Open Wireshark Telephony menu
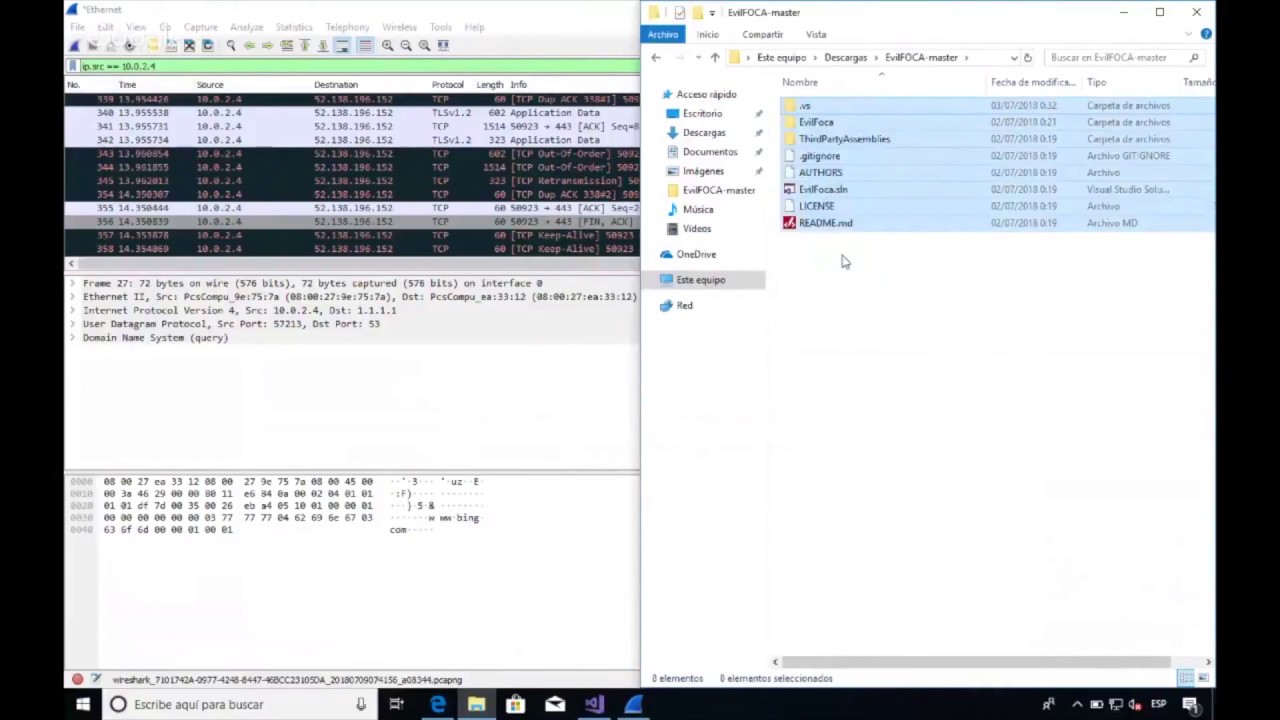The image size is (1280, 720). pyautogui.click(x=347, y=27)
